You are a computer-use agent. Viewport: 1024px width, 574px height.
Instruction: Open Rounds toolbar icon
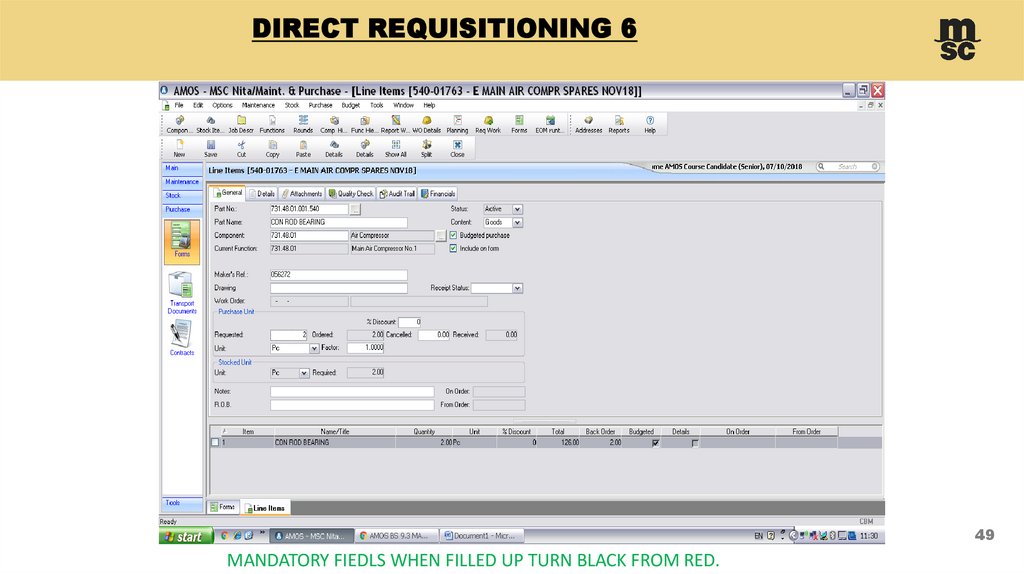tap(303, 124)
